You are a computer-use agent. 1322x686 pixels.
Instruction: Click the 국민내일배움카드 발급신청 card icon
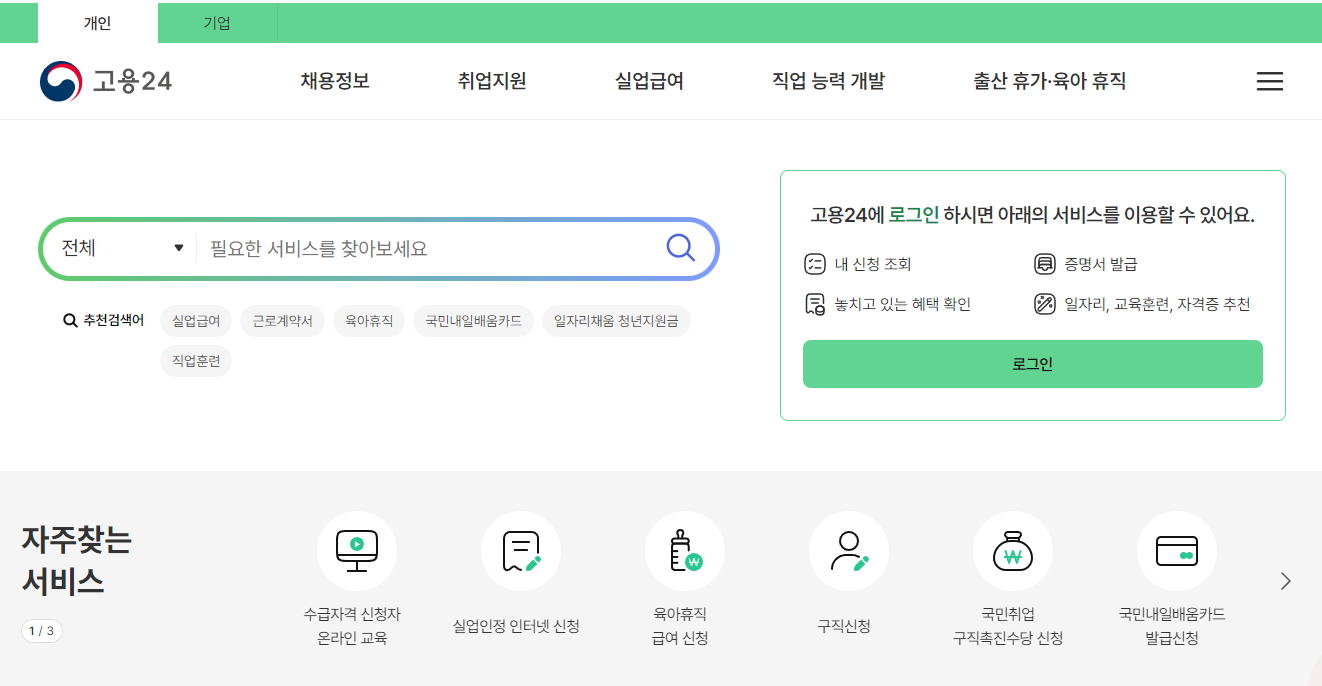(x=1177, y=550)
